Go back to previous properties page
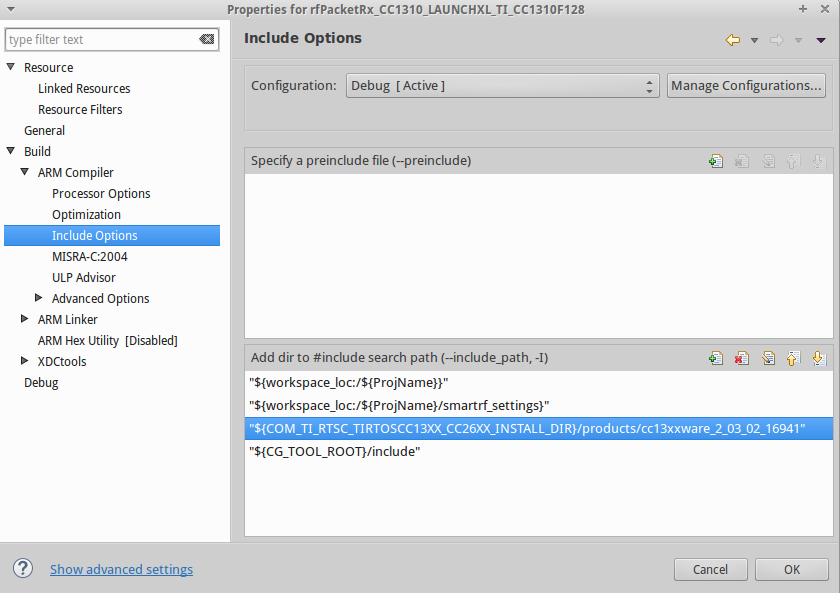 tap(732, 40)
